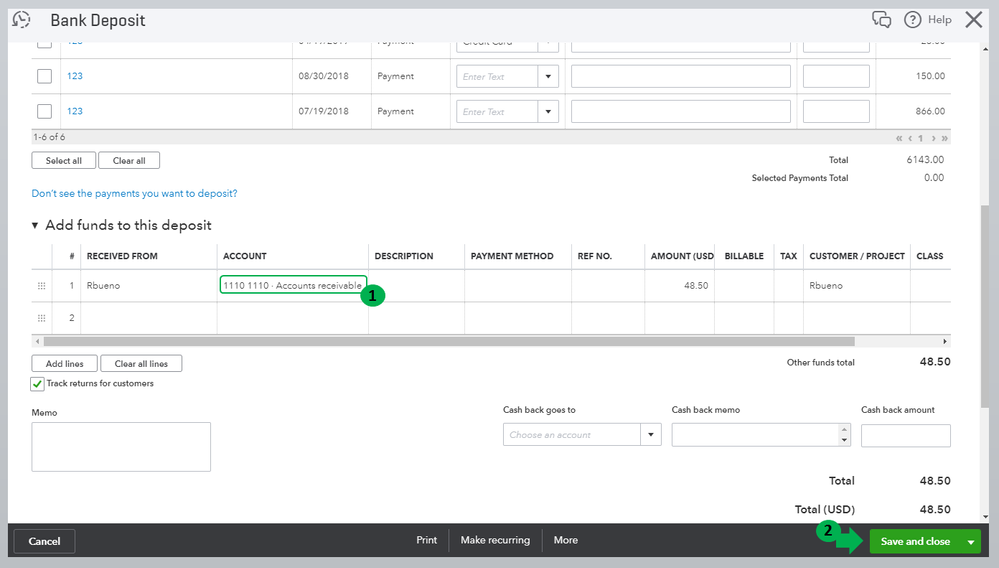Click the Payment Method column header

pos(512,256)
